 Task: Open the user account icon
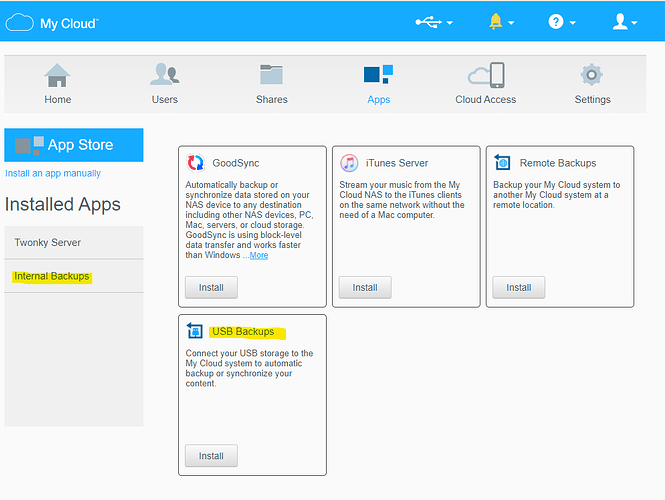pyautogui.click(x=620, y=22)
